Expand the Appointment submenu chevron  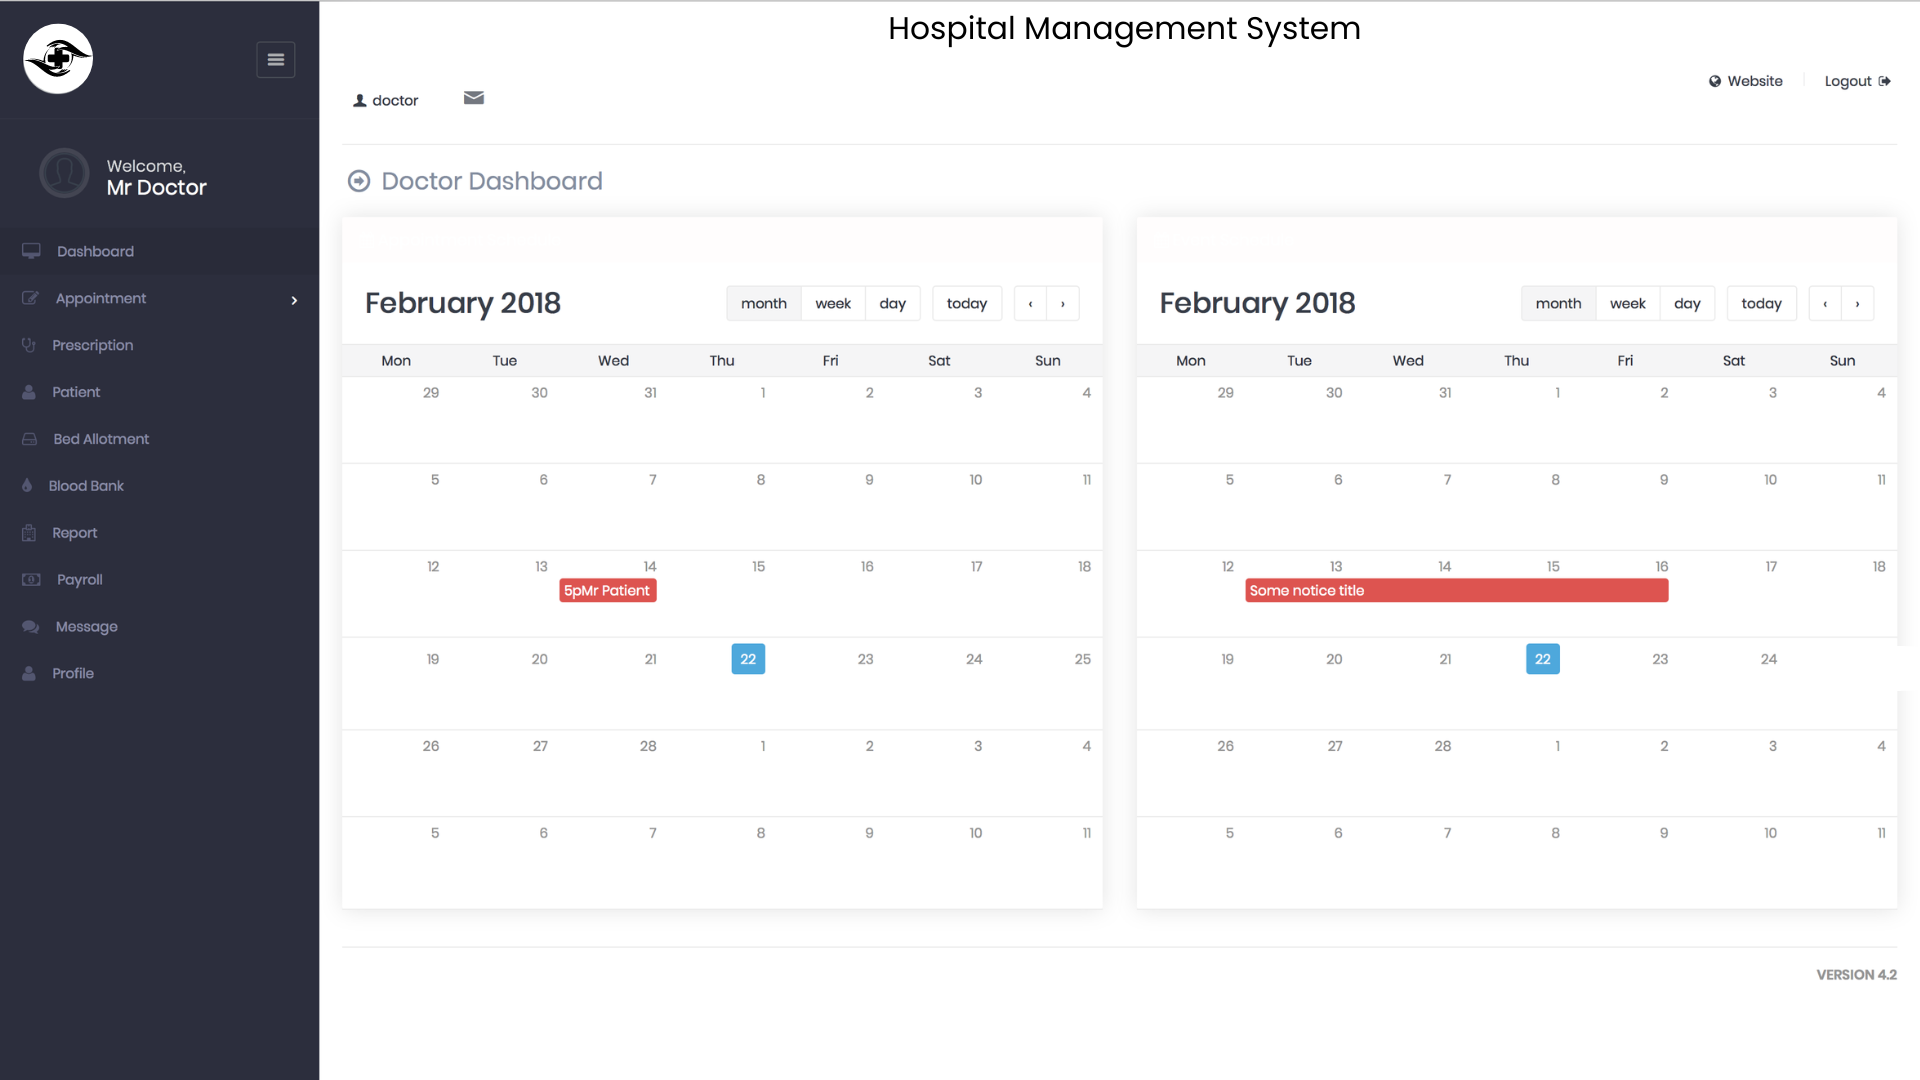294,300
